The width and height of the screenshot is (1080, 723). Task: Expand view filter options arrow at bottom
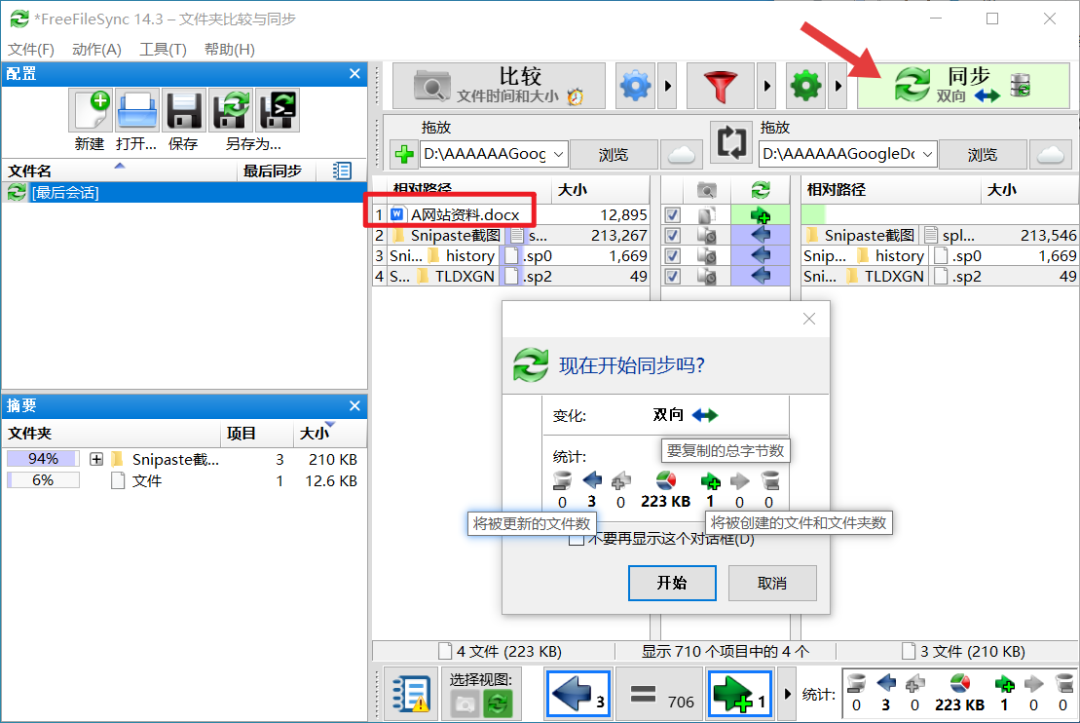pos(787,693)
